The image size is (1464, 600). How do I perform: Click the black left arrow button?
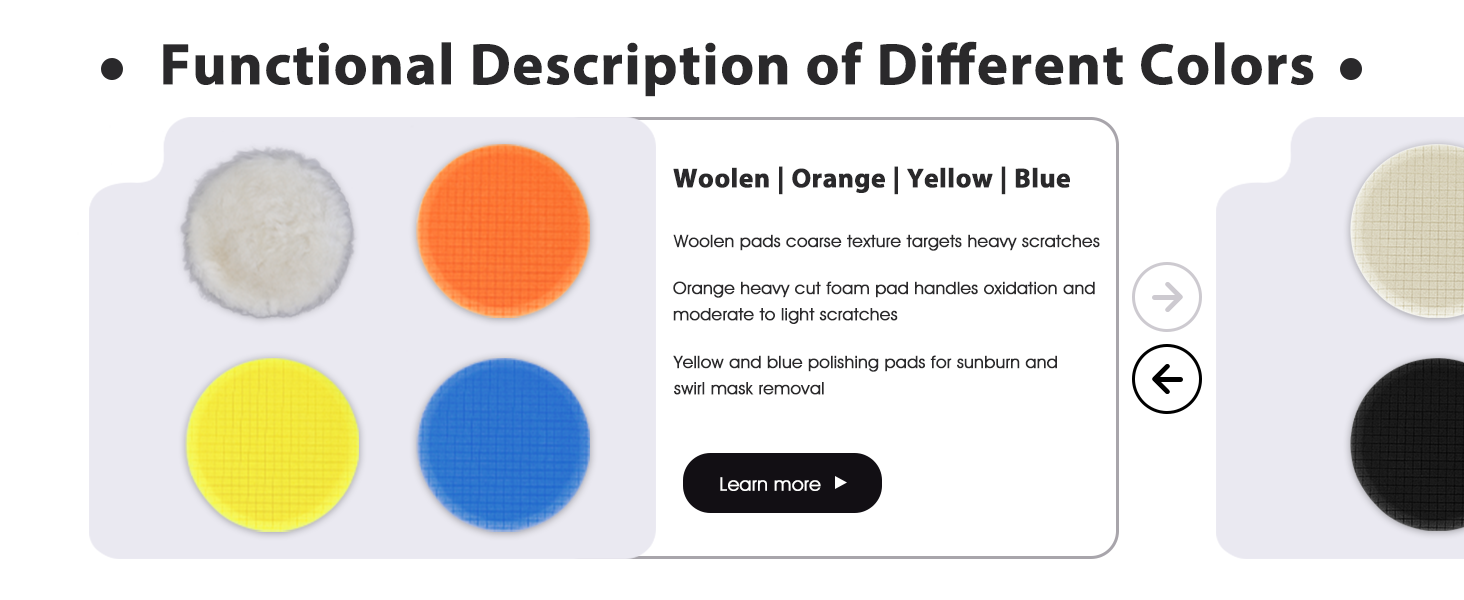(x=1166, y=379)
